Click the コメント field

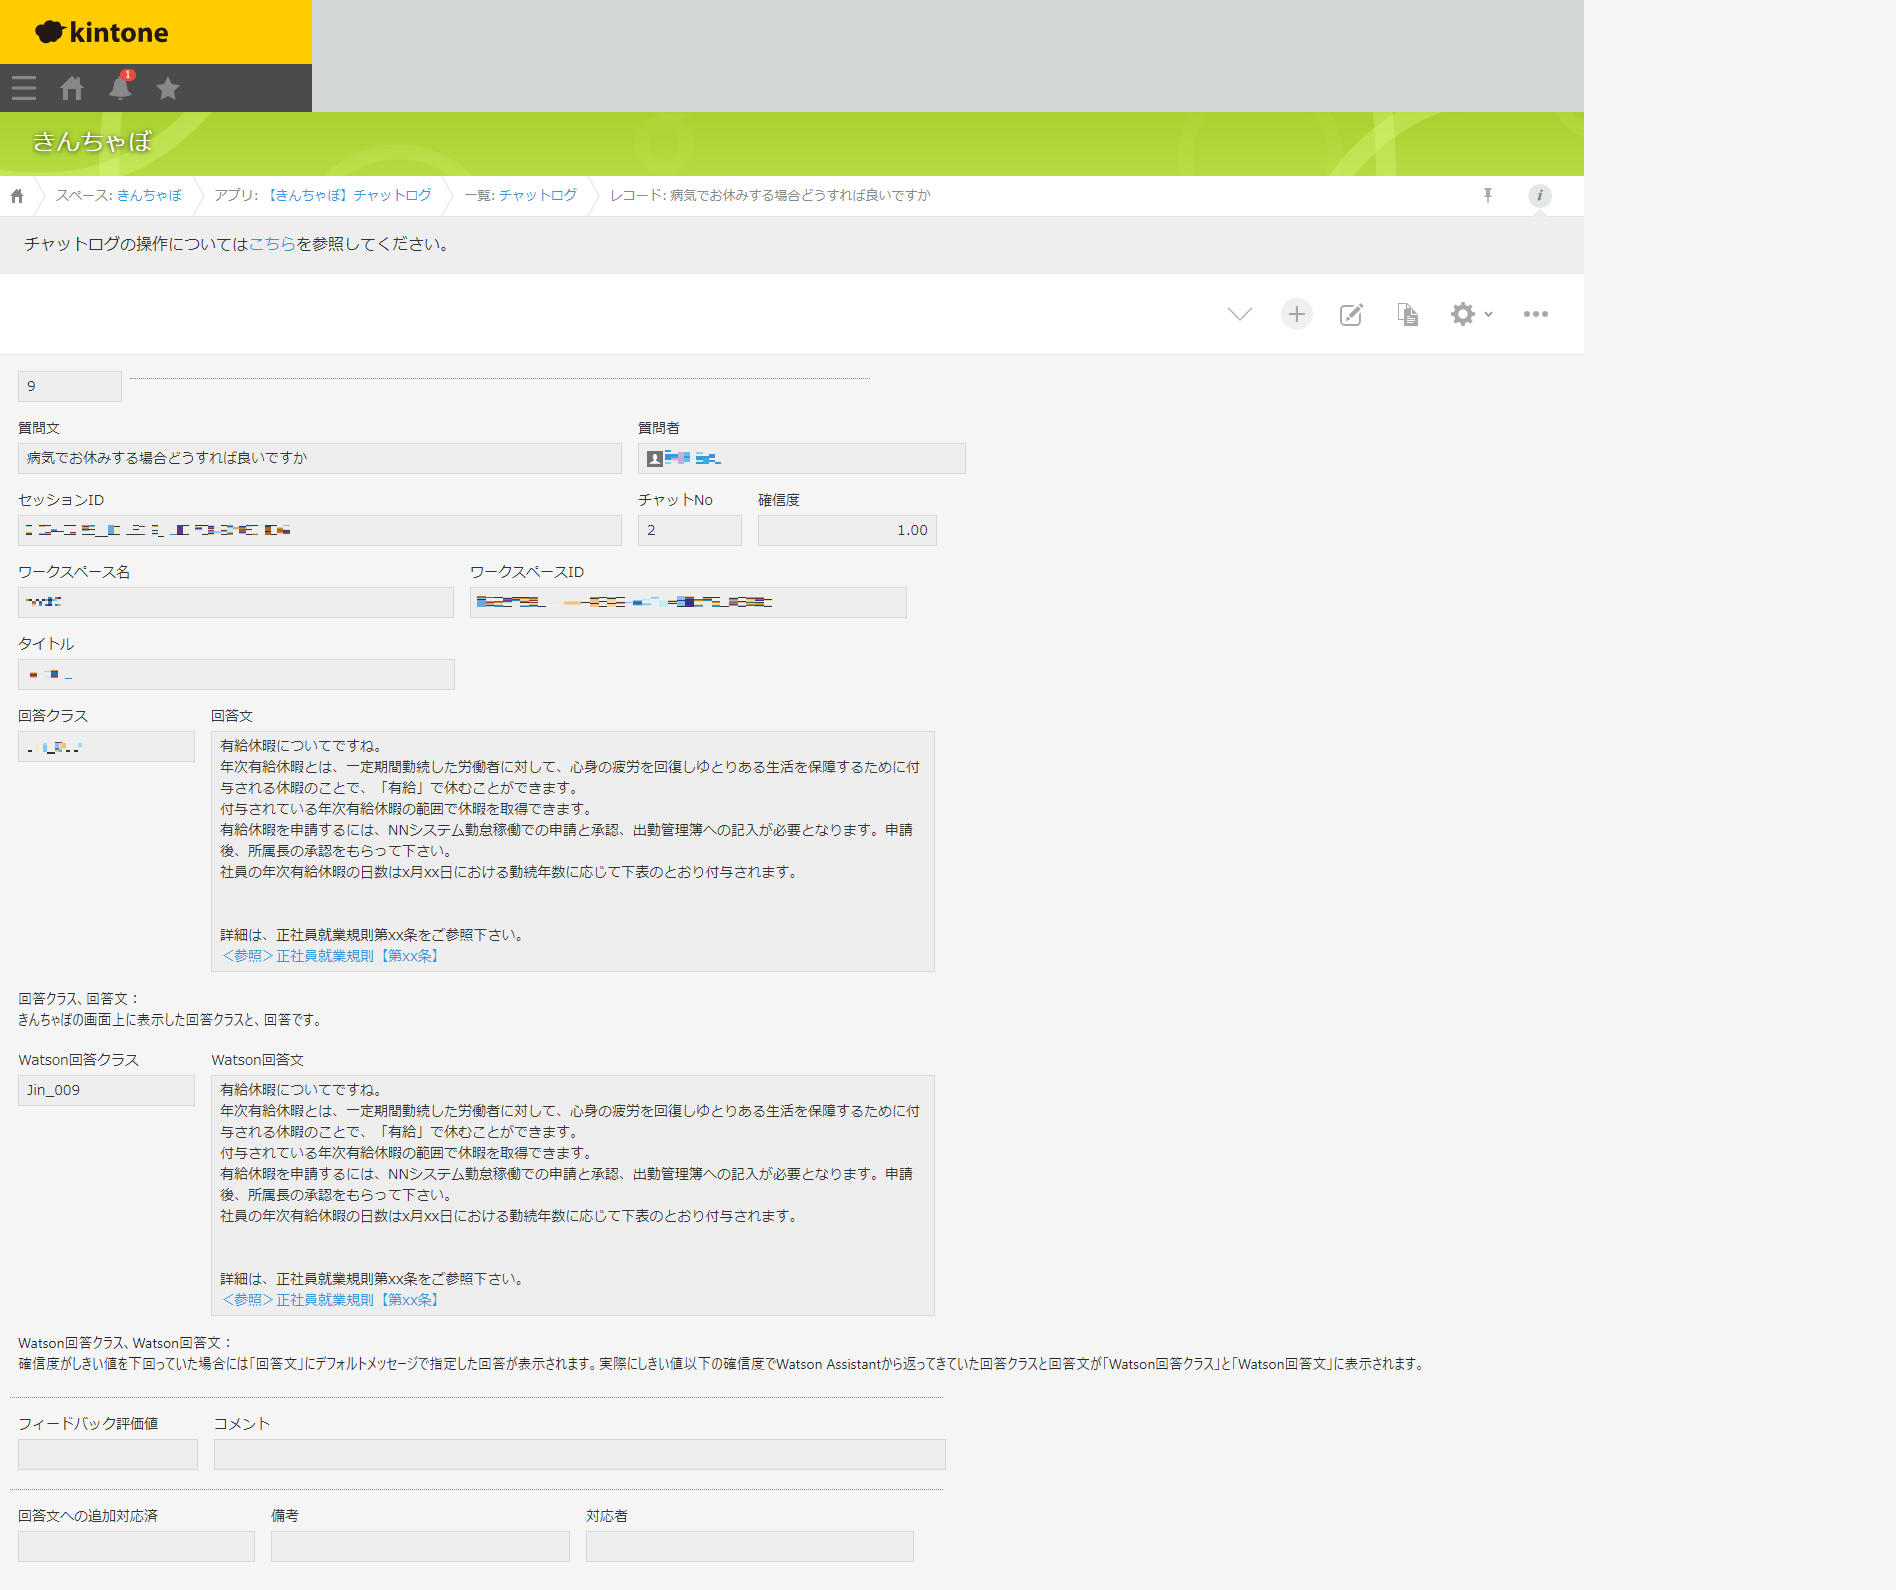pyautogui.click(x=579, y=1454)
